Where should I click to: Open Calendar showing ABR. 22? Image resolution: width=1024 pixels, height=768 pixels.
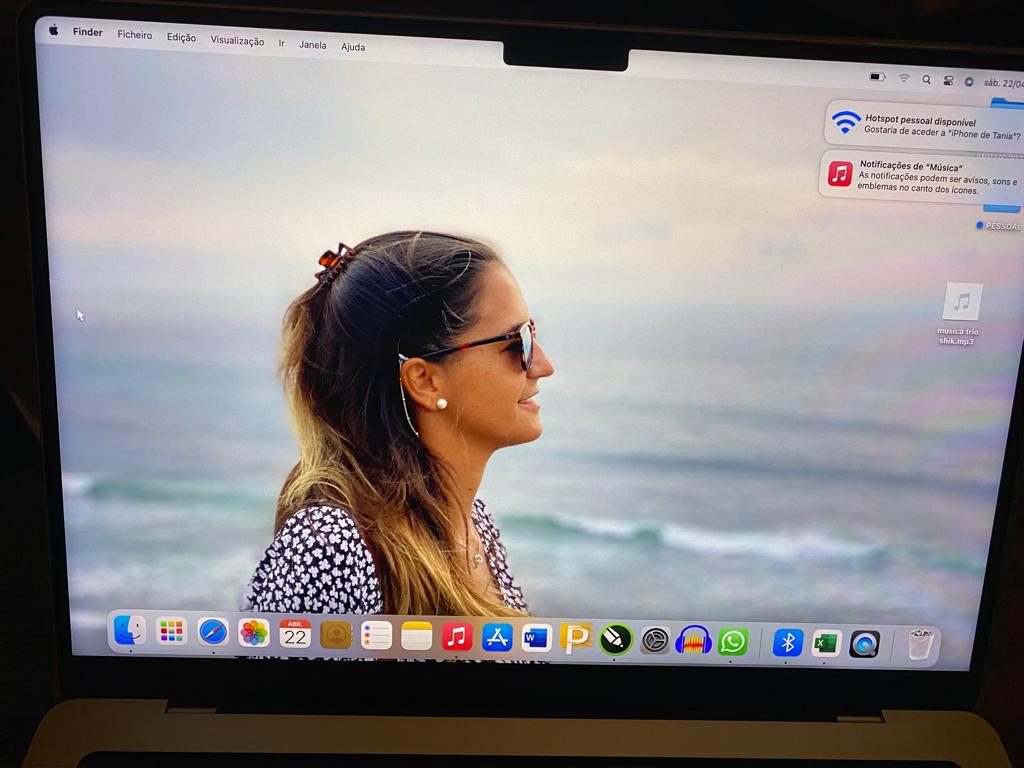click(x=295, y=633)
